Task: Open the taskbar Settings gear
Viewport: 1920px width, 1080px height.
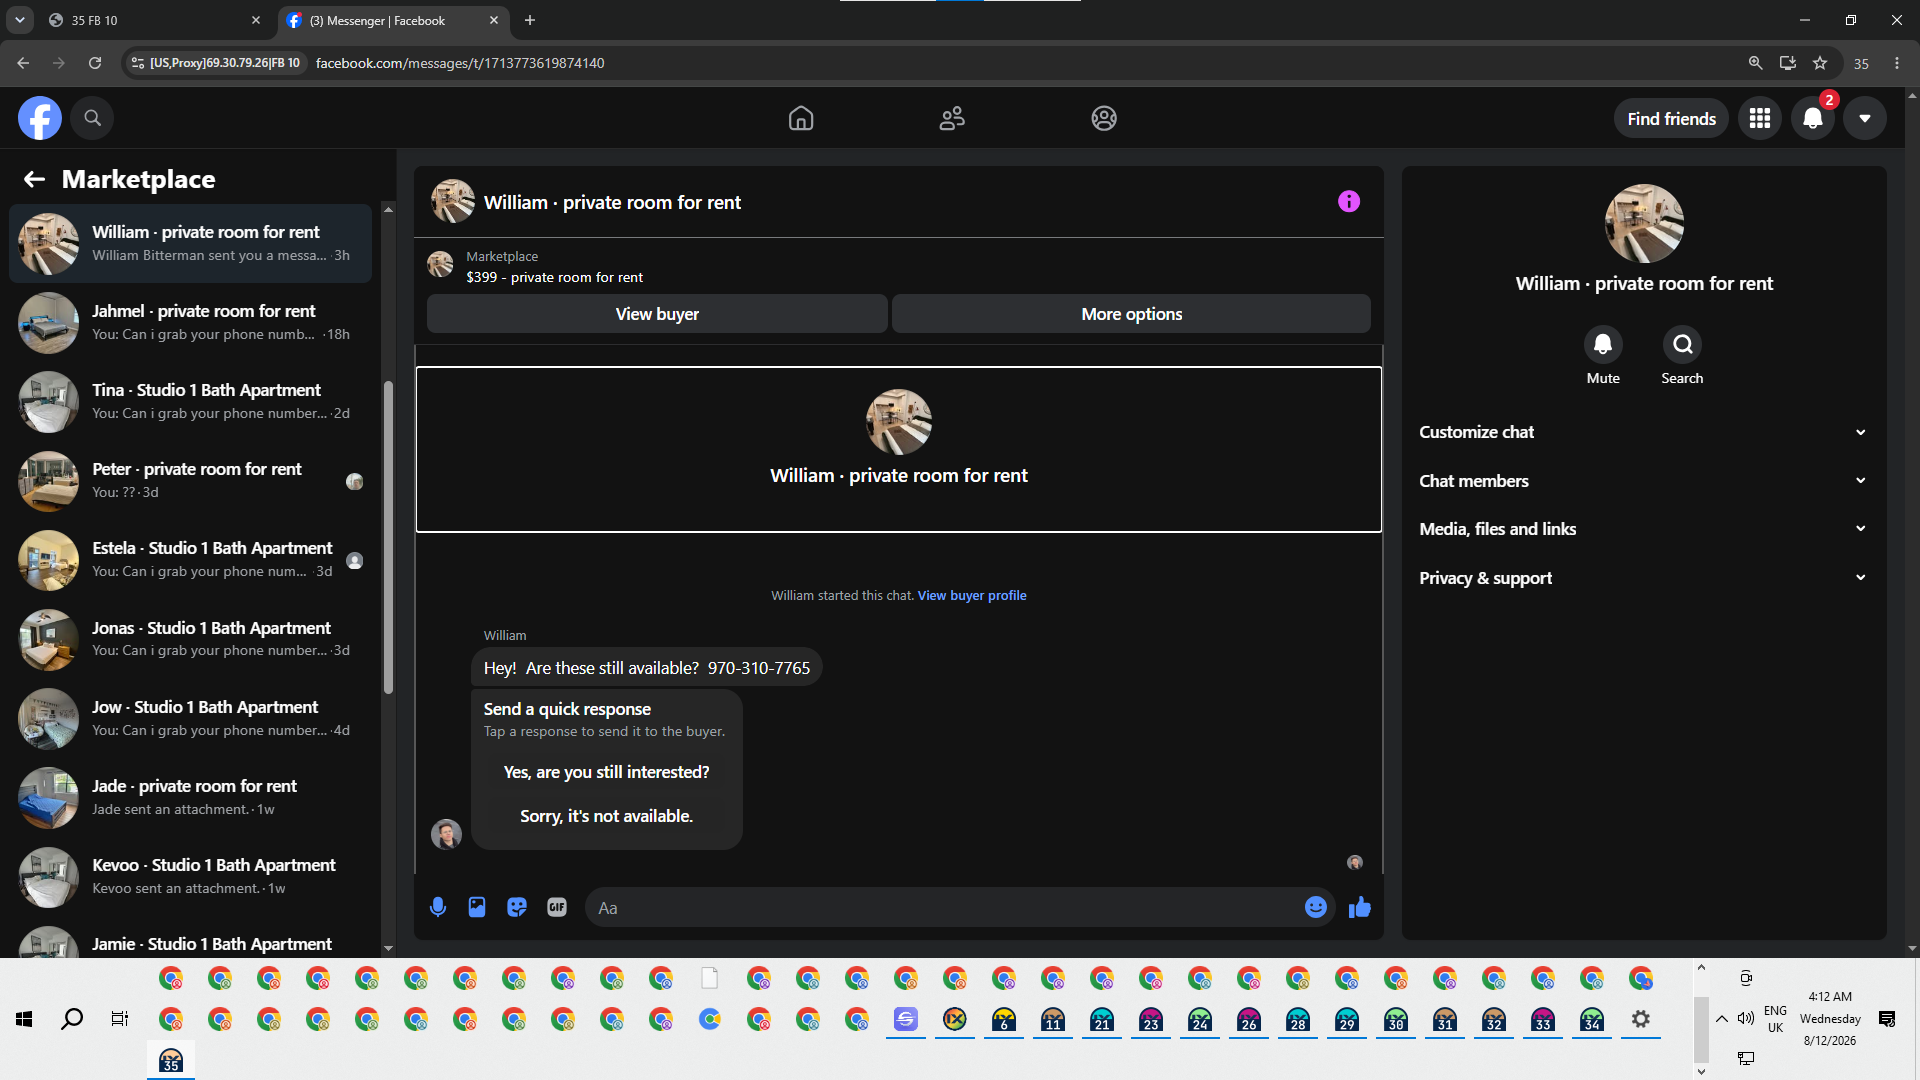Action: [1641, 1019]
